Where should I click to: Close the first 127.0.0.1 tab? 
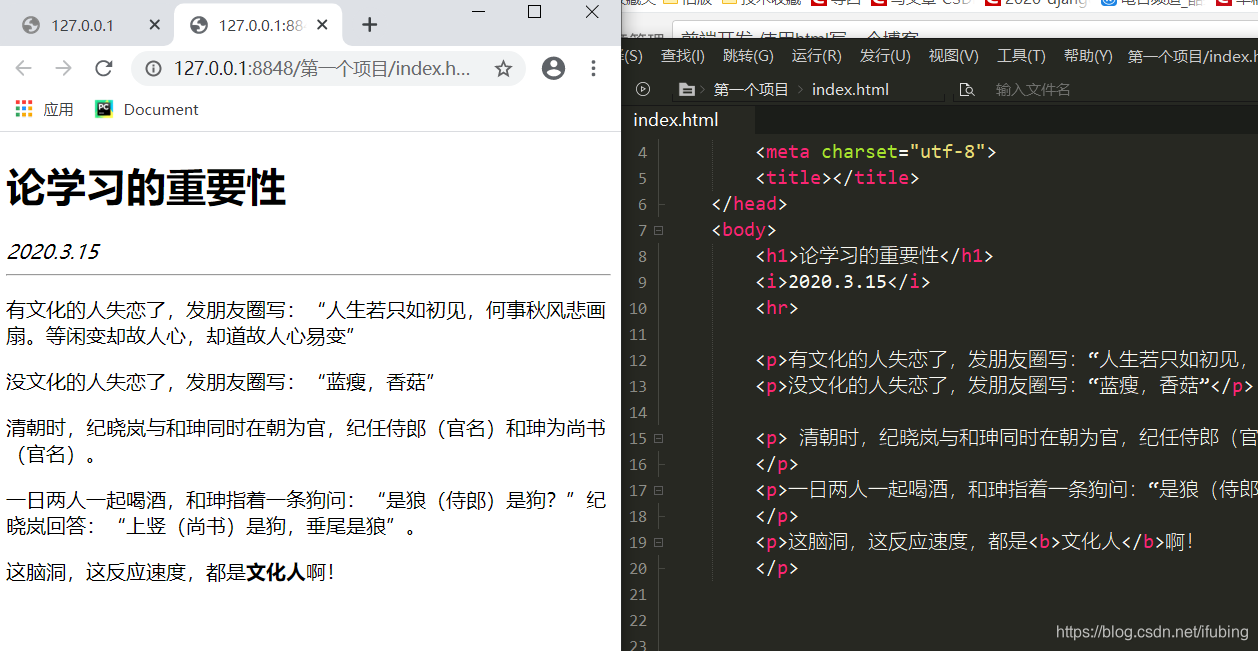pos(154,25)
